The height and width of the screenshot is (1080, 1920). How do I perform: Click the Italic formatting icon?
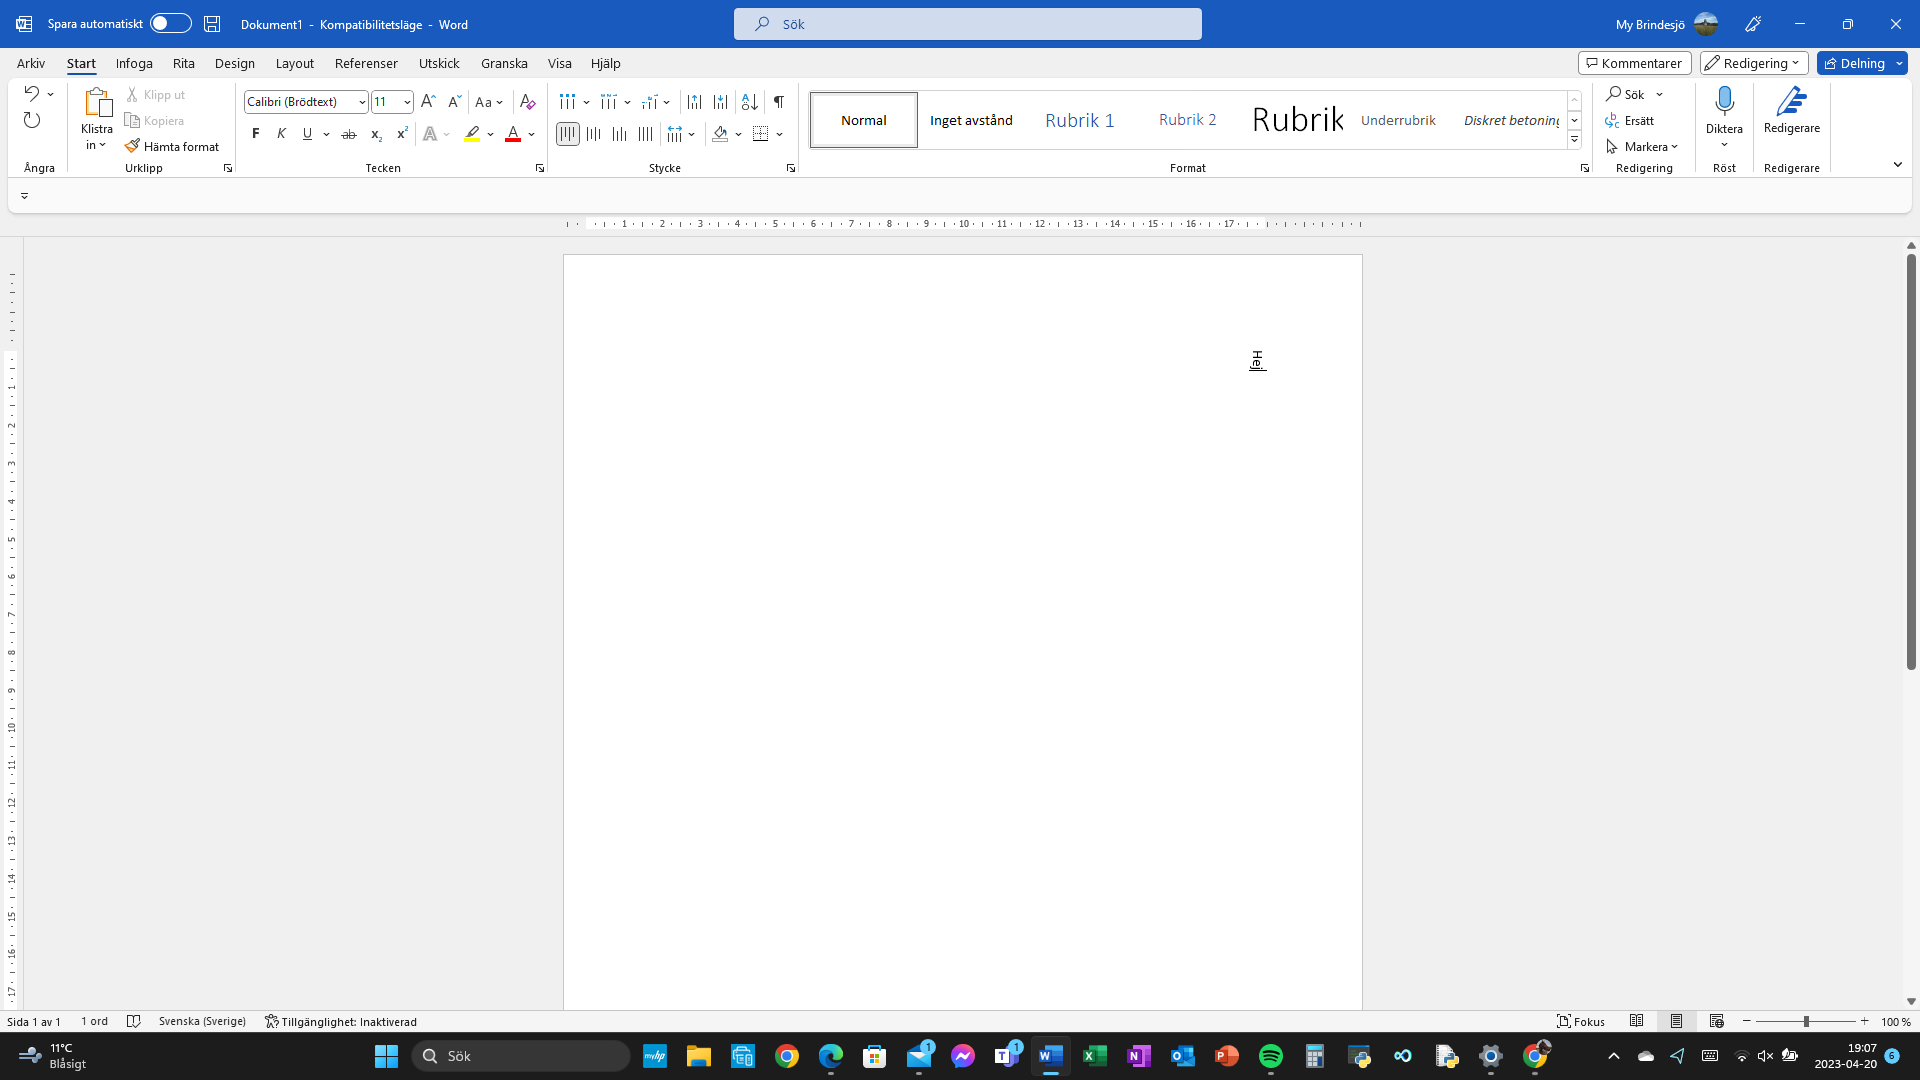(281, 133)
